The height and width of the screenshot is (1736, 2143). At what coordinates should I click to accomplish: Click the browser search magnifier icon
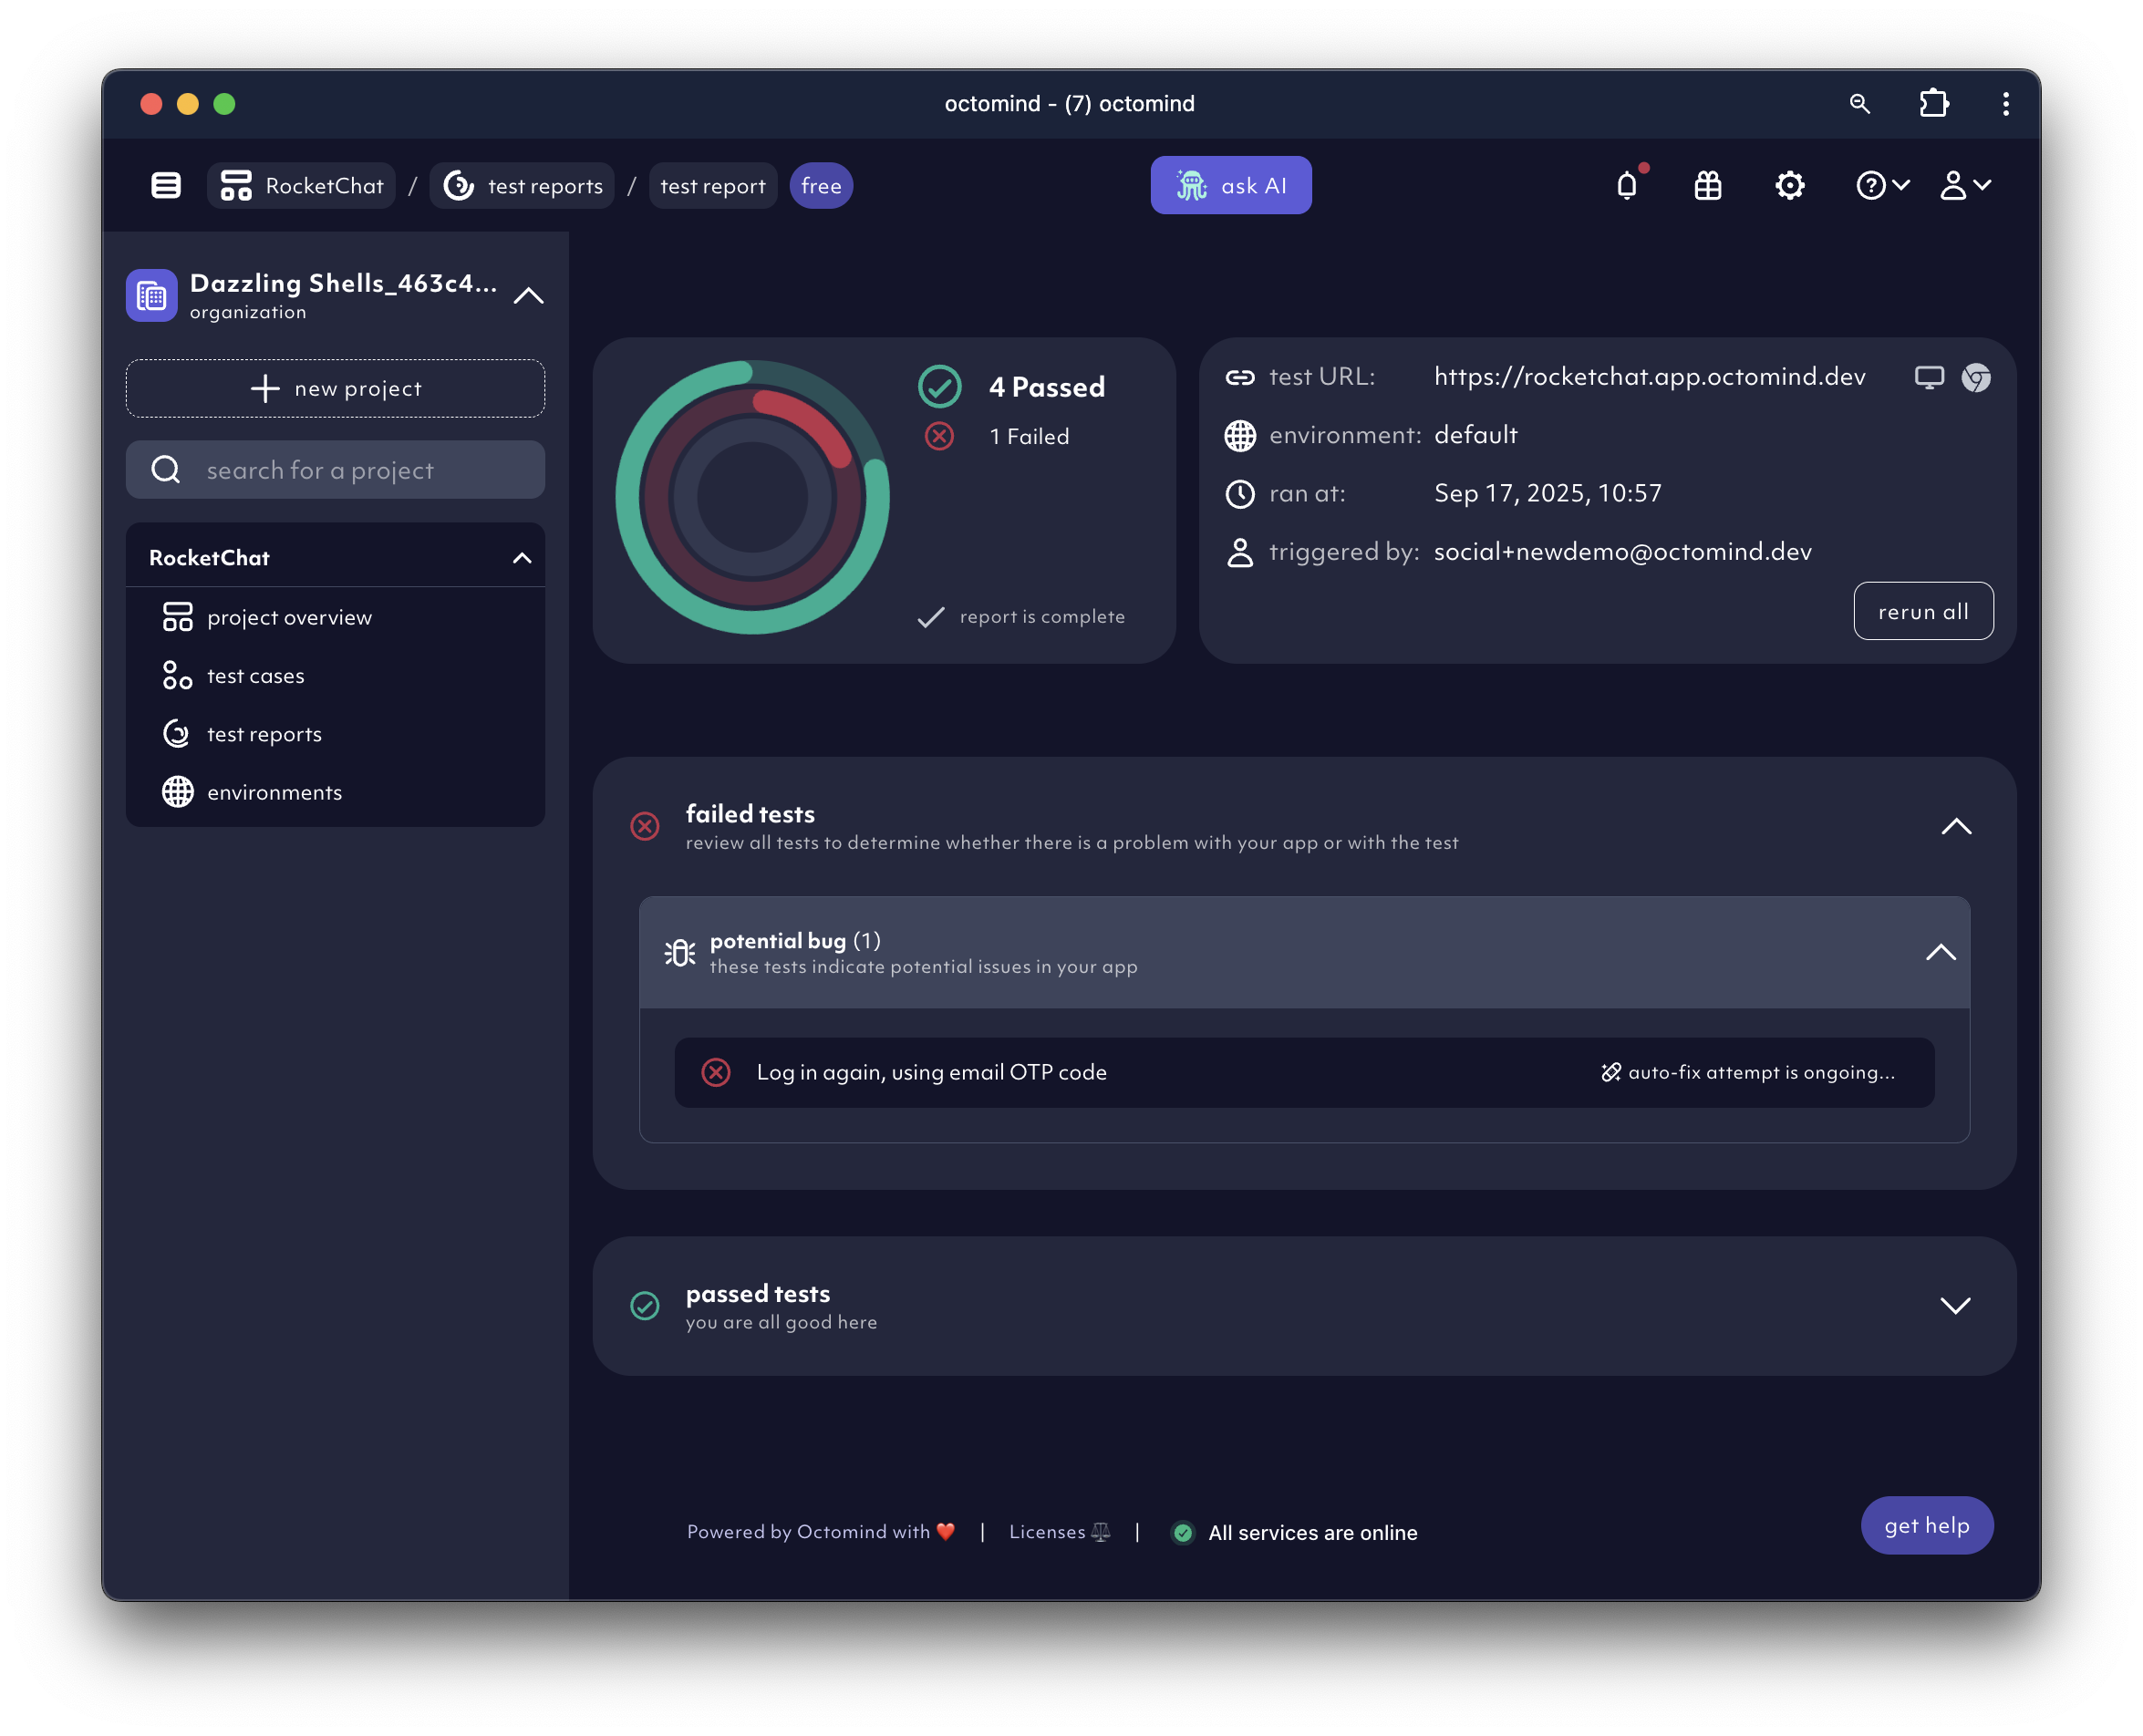pos(1860,104)
